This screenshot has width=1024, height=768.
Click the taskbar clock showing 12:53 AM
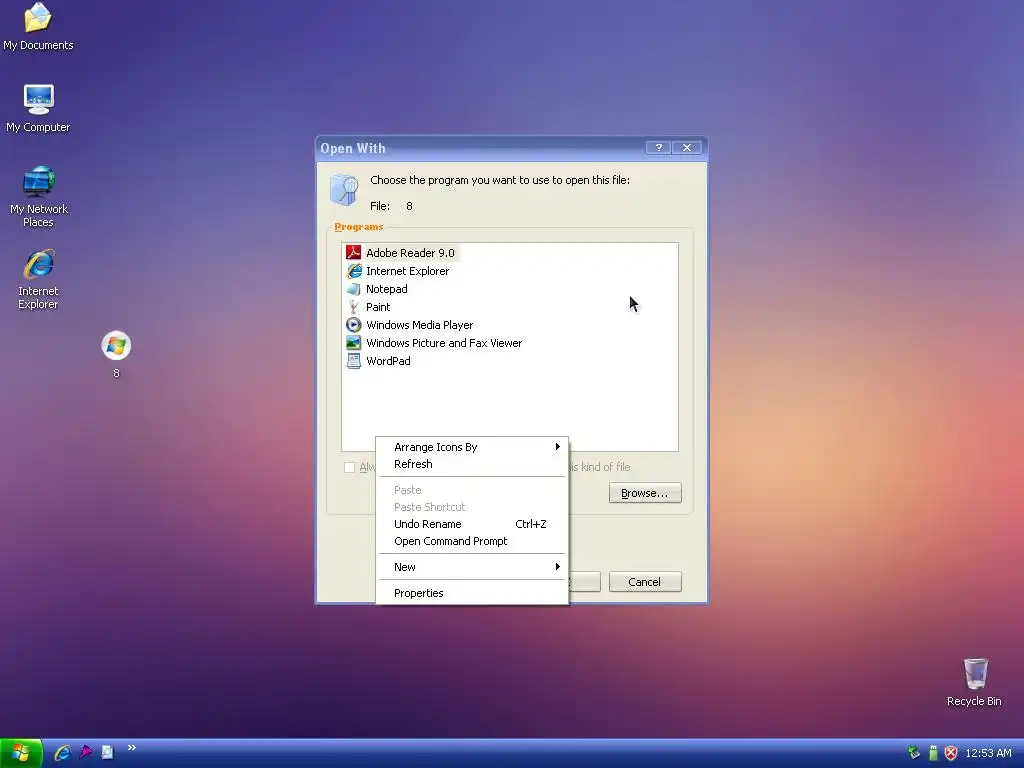[988, 753]
